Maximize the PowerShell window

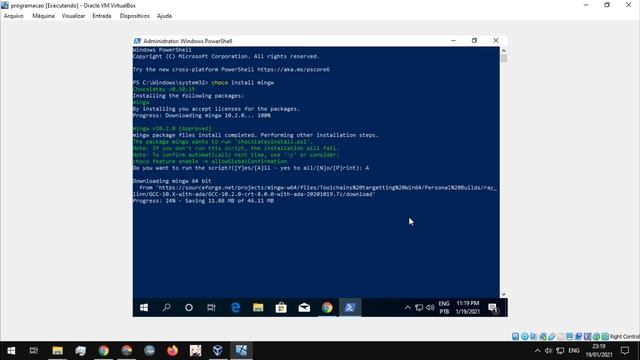474,40
